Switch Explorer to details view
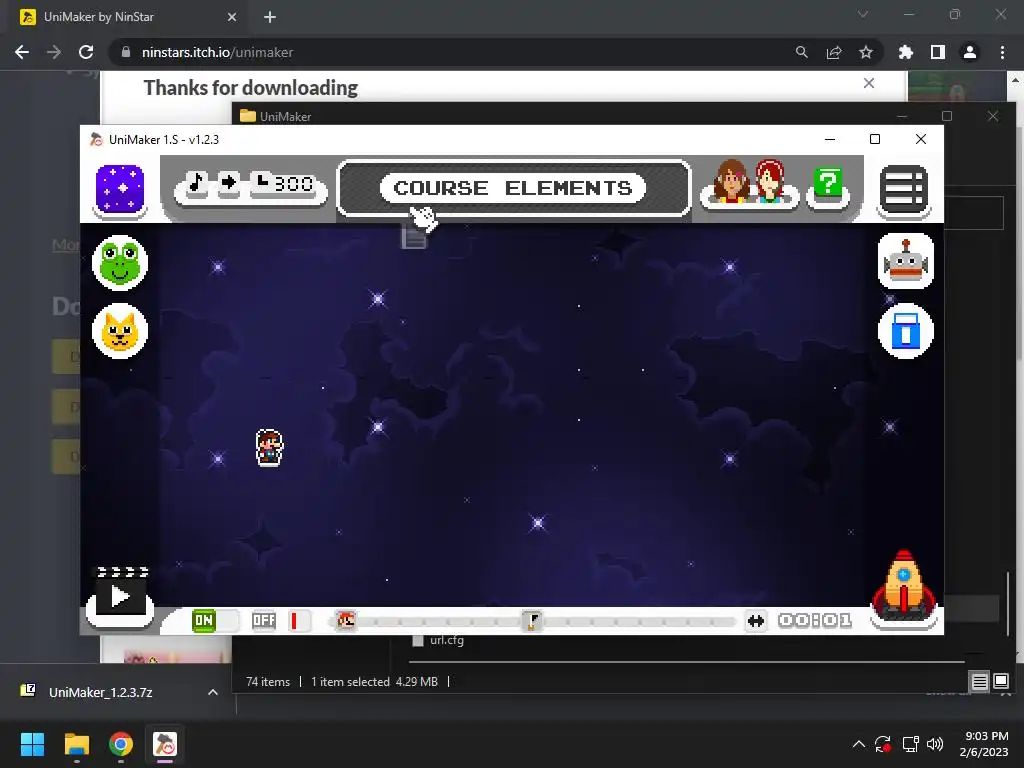Viewport: 1024px width, 768px height. click(980, 682)
